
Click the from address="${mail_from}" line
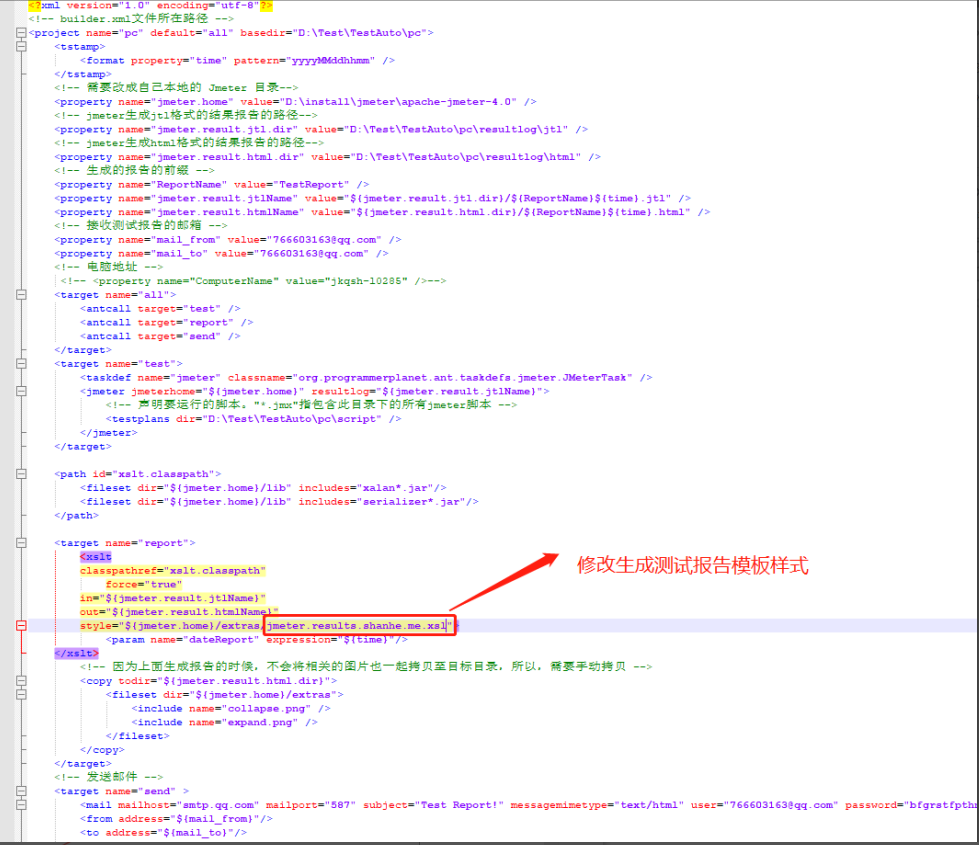tap(176, 819)
